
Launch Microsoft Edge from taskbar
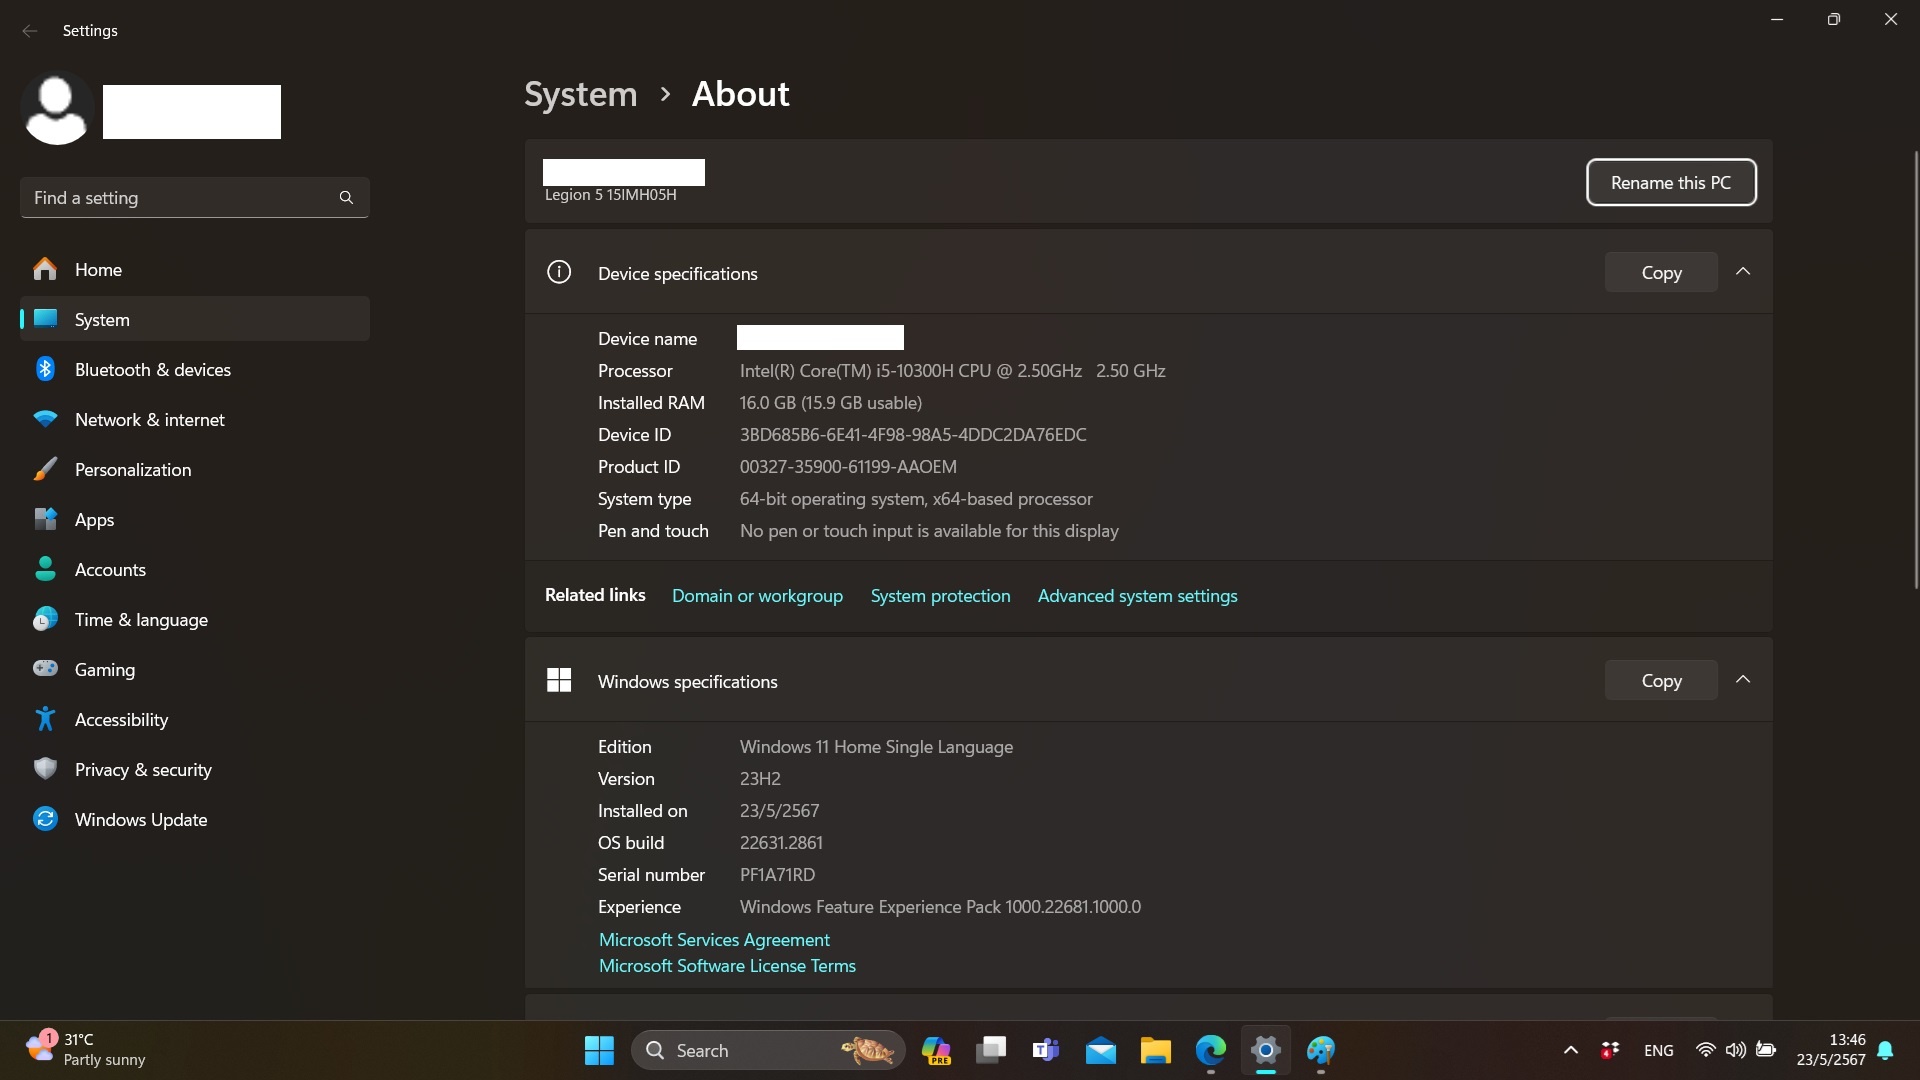1211,1050
